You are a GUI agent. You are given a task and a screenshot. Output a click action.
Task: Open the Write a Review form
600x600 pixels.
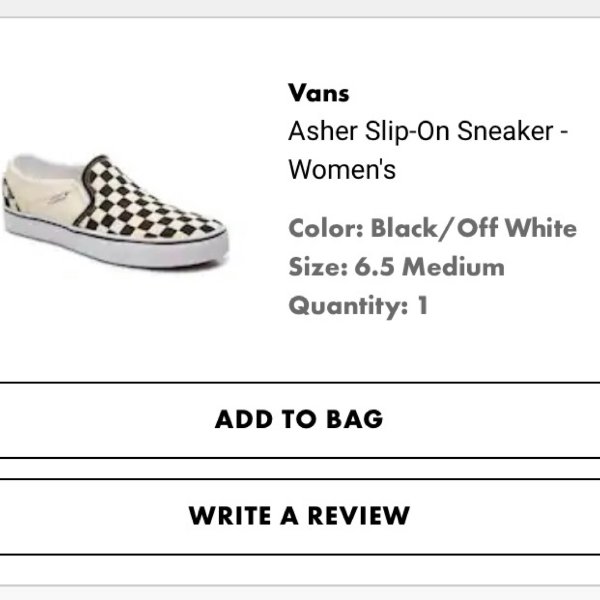tap(300, 516)
